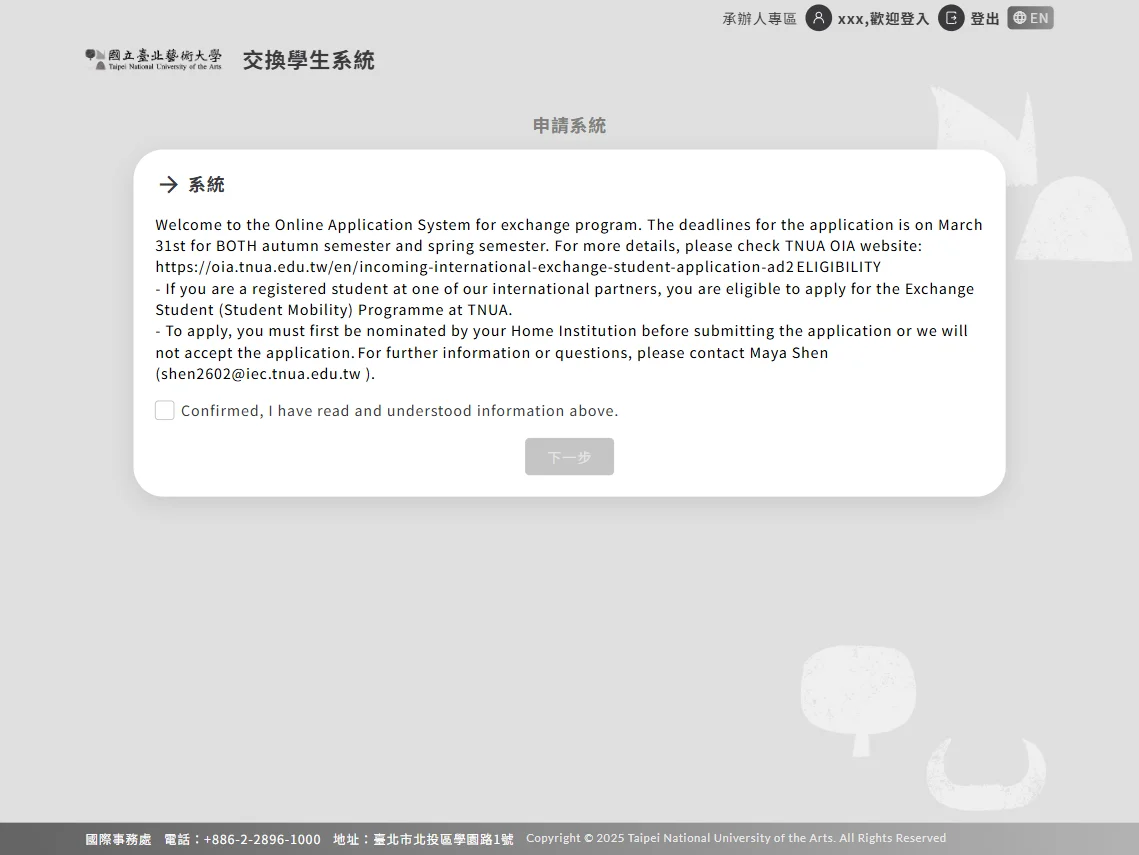
Task: Enable the information confirmation checkbox
Action: pyautogui.click(x=164, y=410)
